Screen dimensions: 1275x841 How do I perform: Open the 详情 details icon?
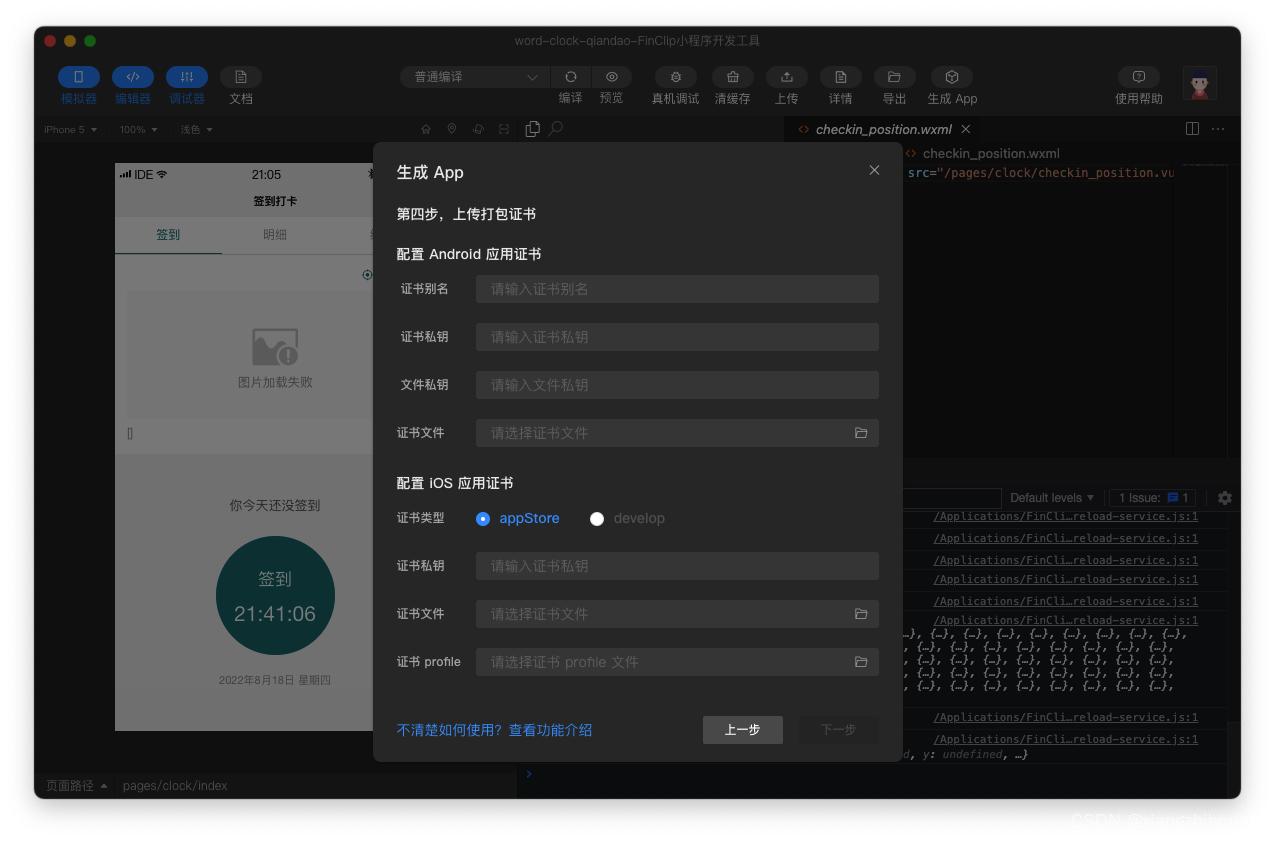click(x=841, y=77)
